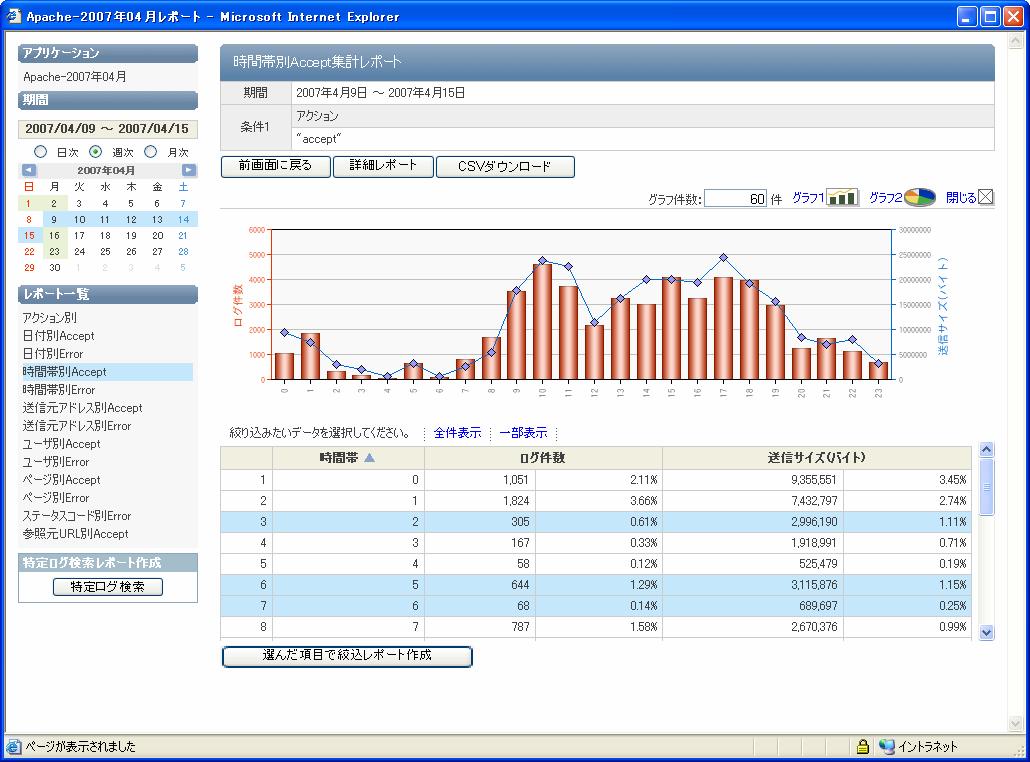Viewport: 1030px width, 762px height.
Task: Sort by the 時間帯 column arrow
Action: [369, 458]
